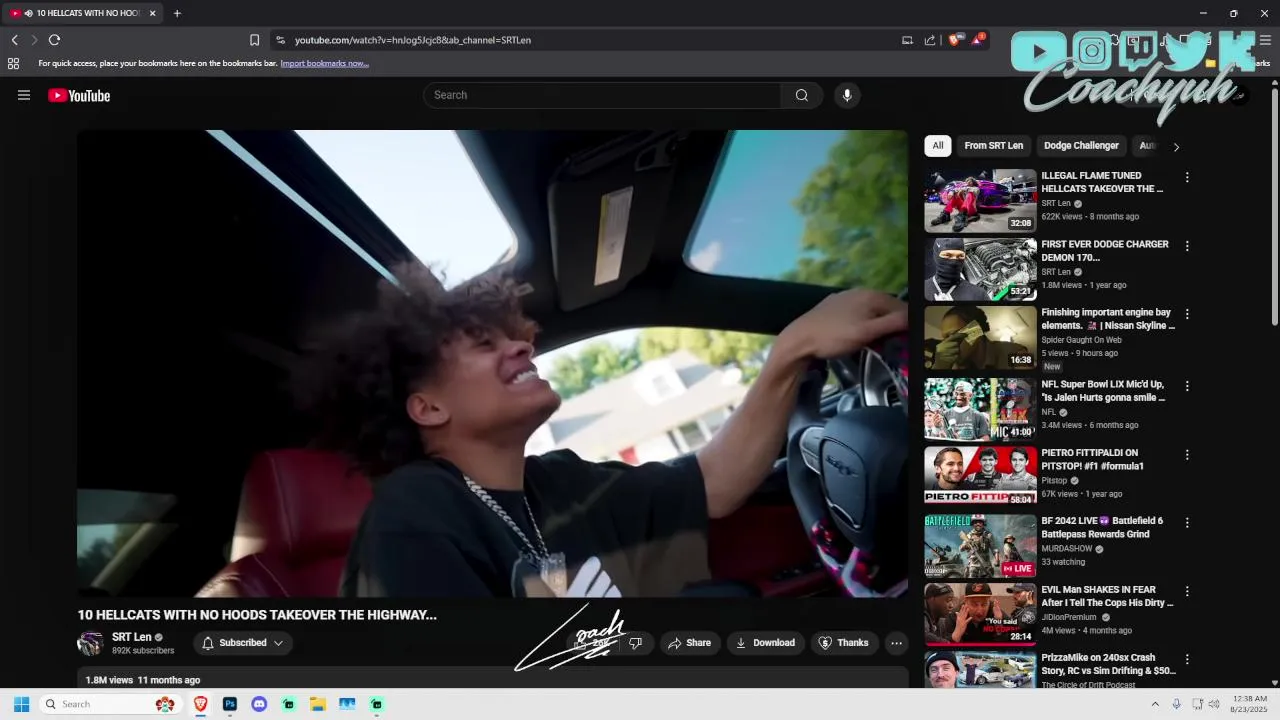Open options for NFL Super Bowl video
The image size is (1280, 720).
(1187, 386)
